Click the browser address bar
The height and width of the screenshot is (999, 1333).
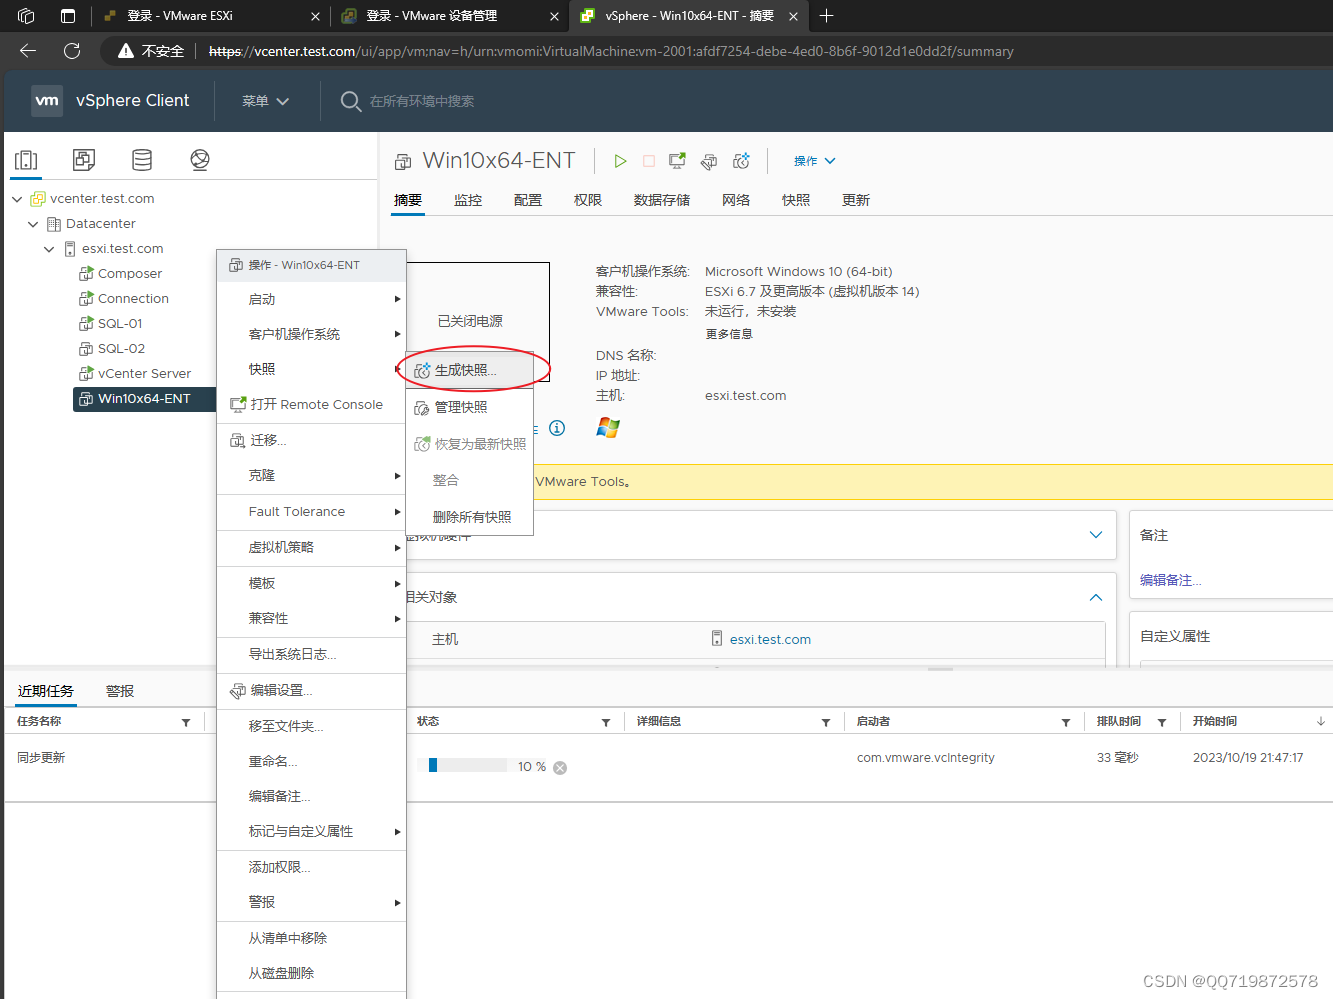point(611,51)
